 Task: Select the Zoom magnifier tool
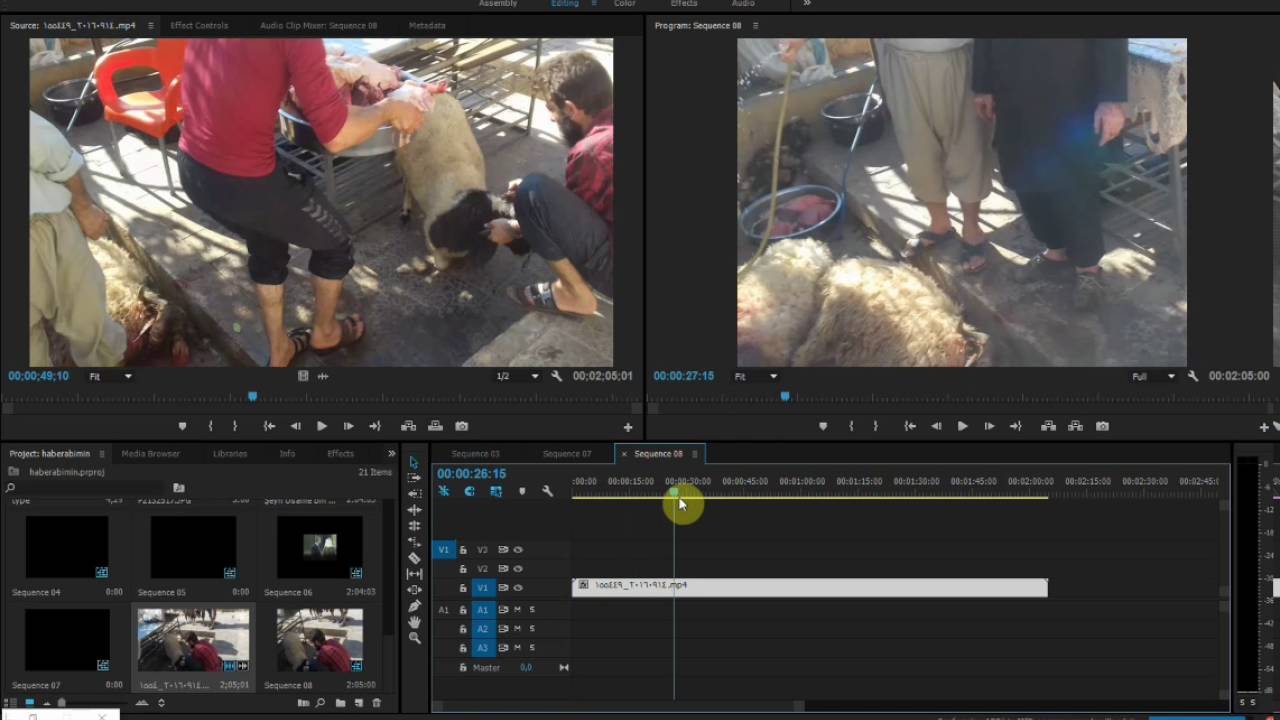(x=414, y=638)
